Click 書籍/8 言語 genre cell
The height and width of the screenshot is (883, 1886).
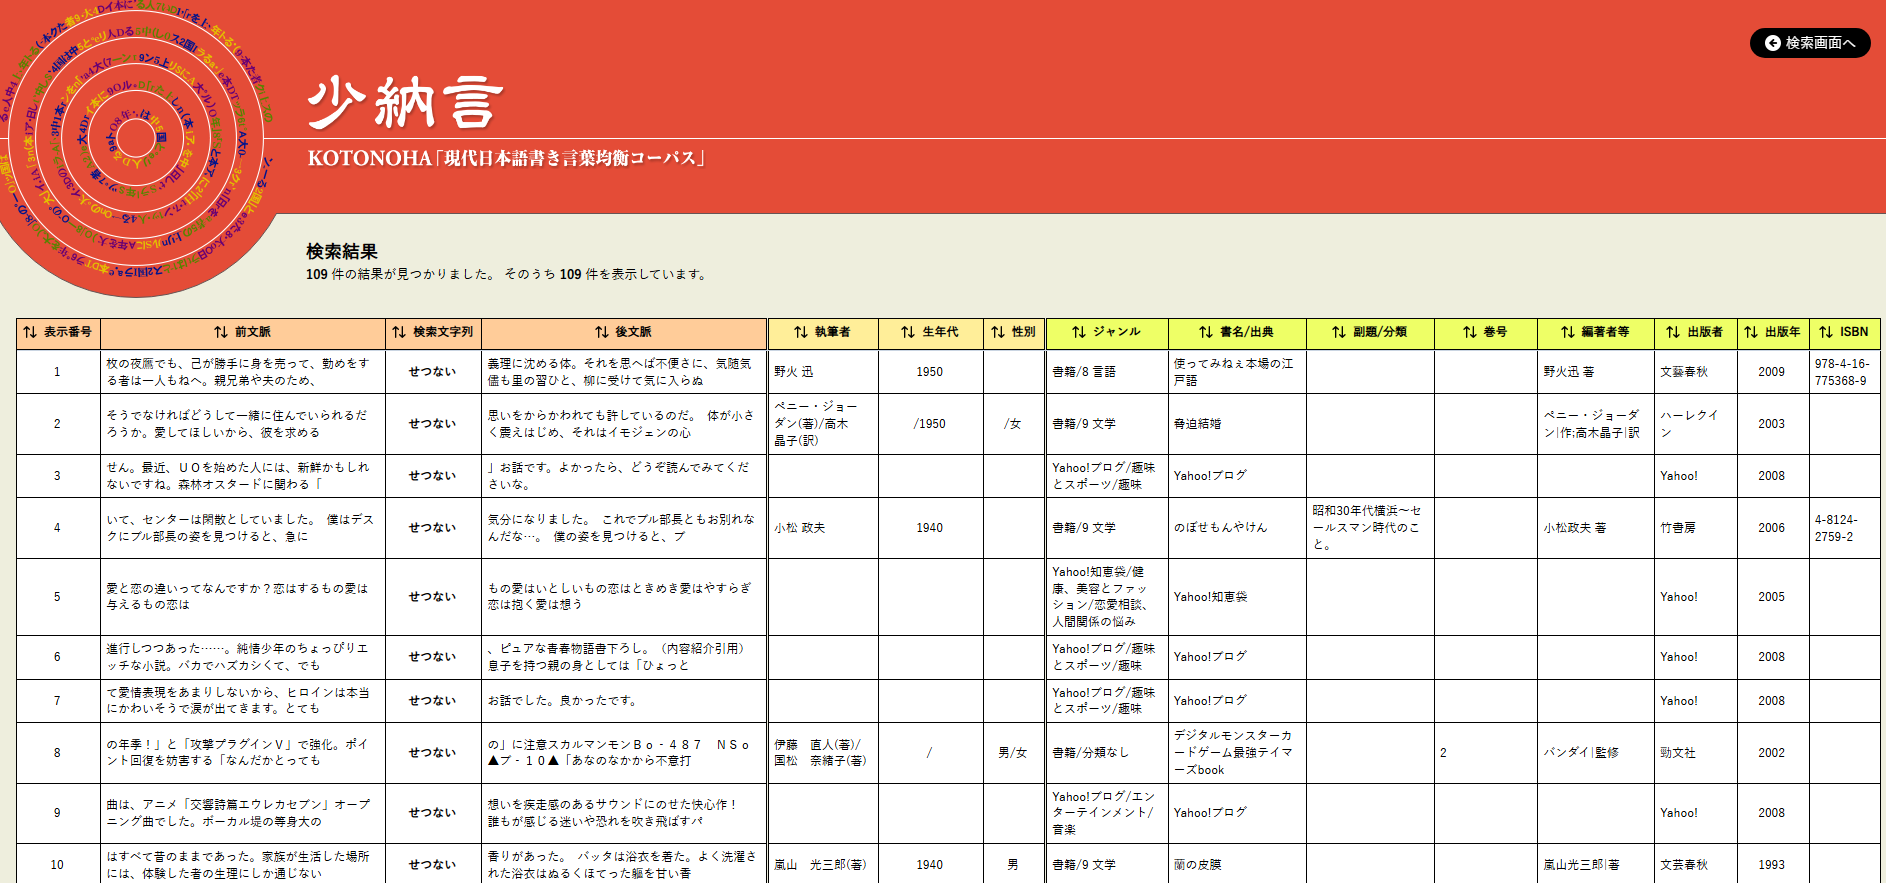pyautogui.click(x=1107, y=372)
